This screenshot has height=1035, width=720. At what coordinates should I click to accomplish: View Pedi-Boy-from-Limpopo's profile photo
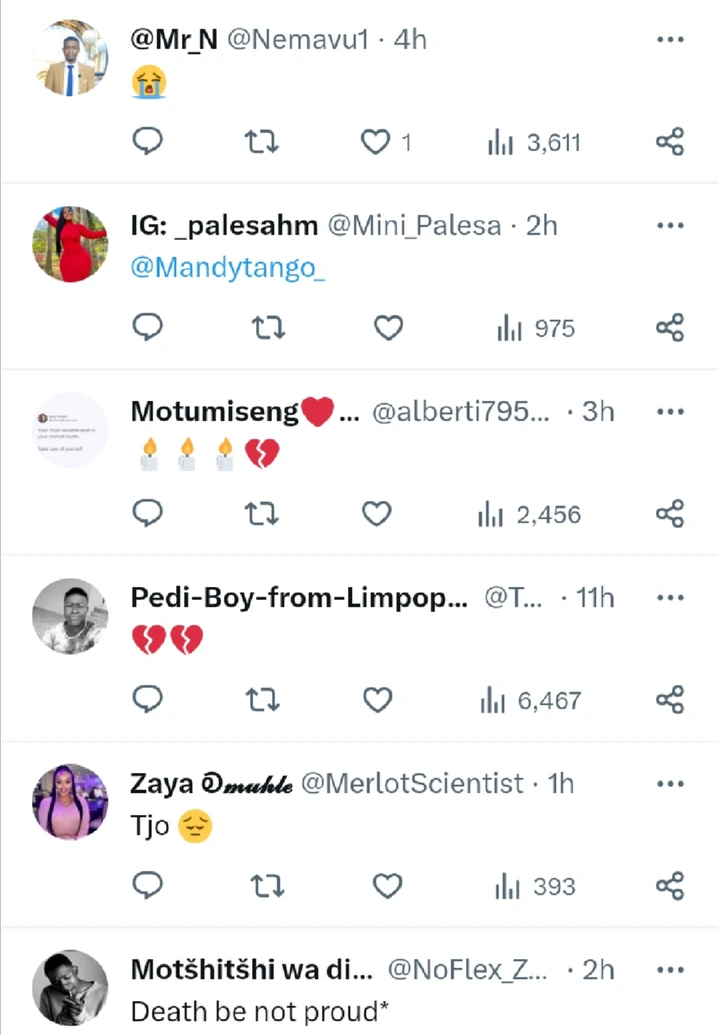[x=70, y=616]
